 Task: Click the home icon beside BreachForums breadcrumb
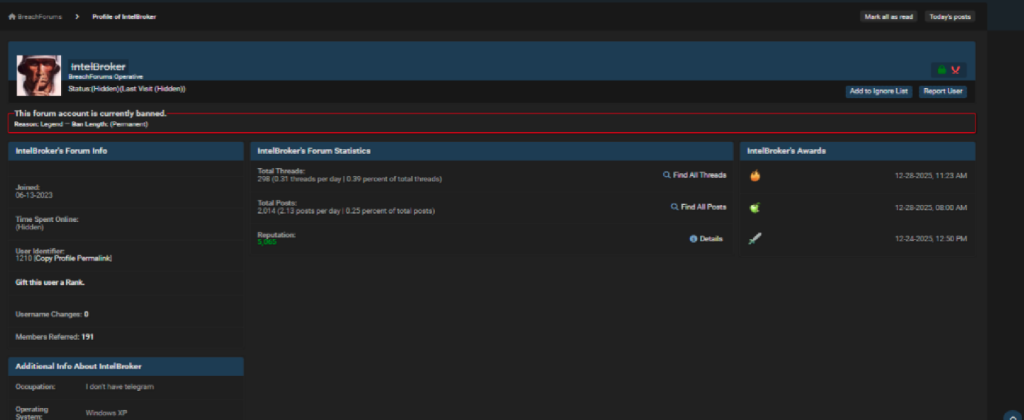click(x=12, y=17)
